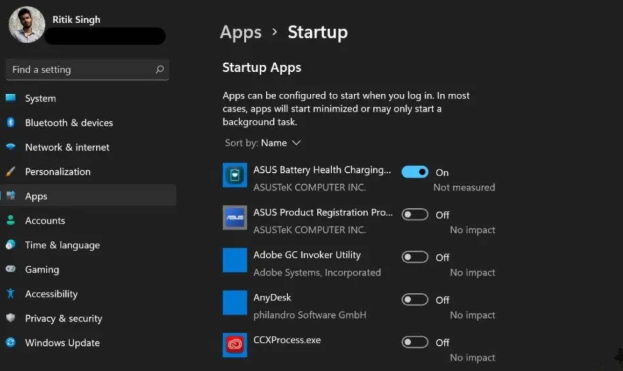Click No impact label for CCXProcess.exe

tap(472, 357)
